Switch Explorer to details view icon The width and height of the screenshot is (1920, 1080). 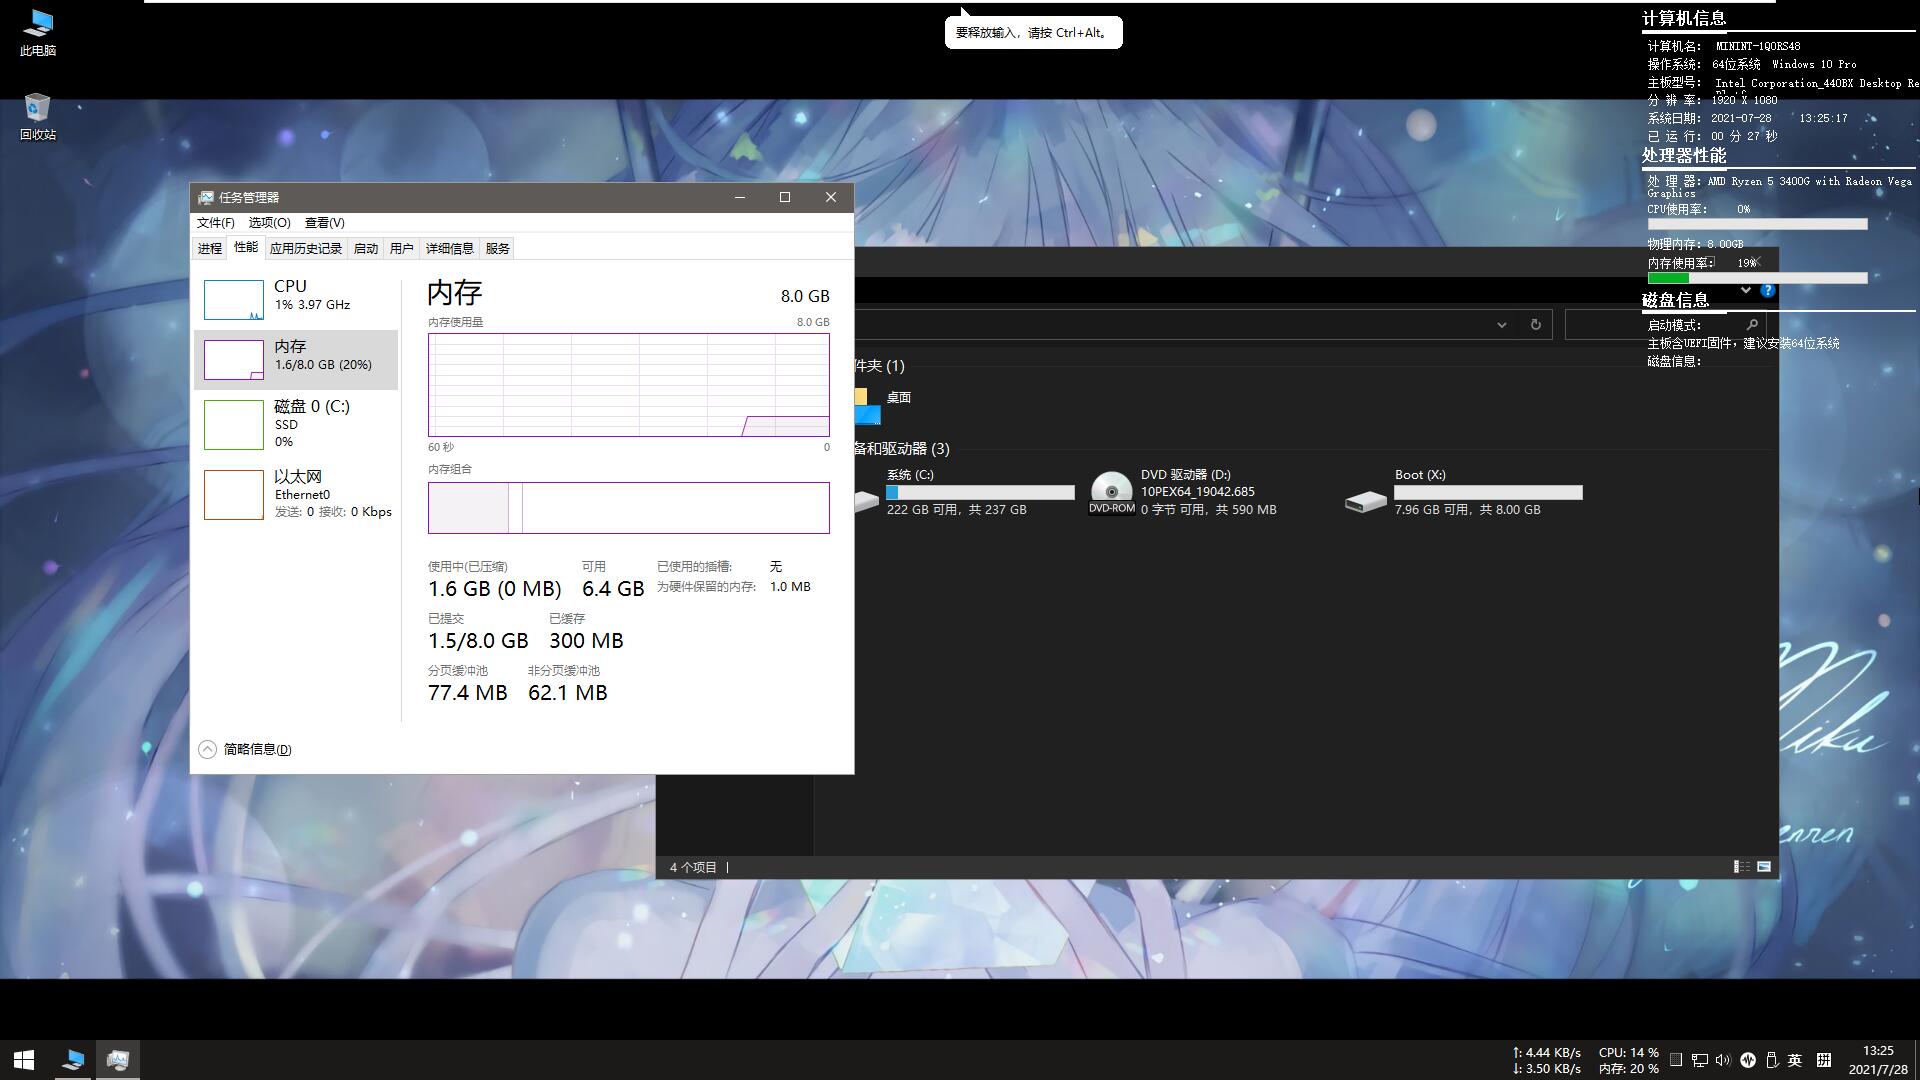pos(1741,867)
